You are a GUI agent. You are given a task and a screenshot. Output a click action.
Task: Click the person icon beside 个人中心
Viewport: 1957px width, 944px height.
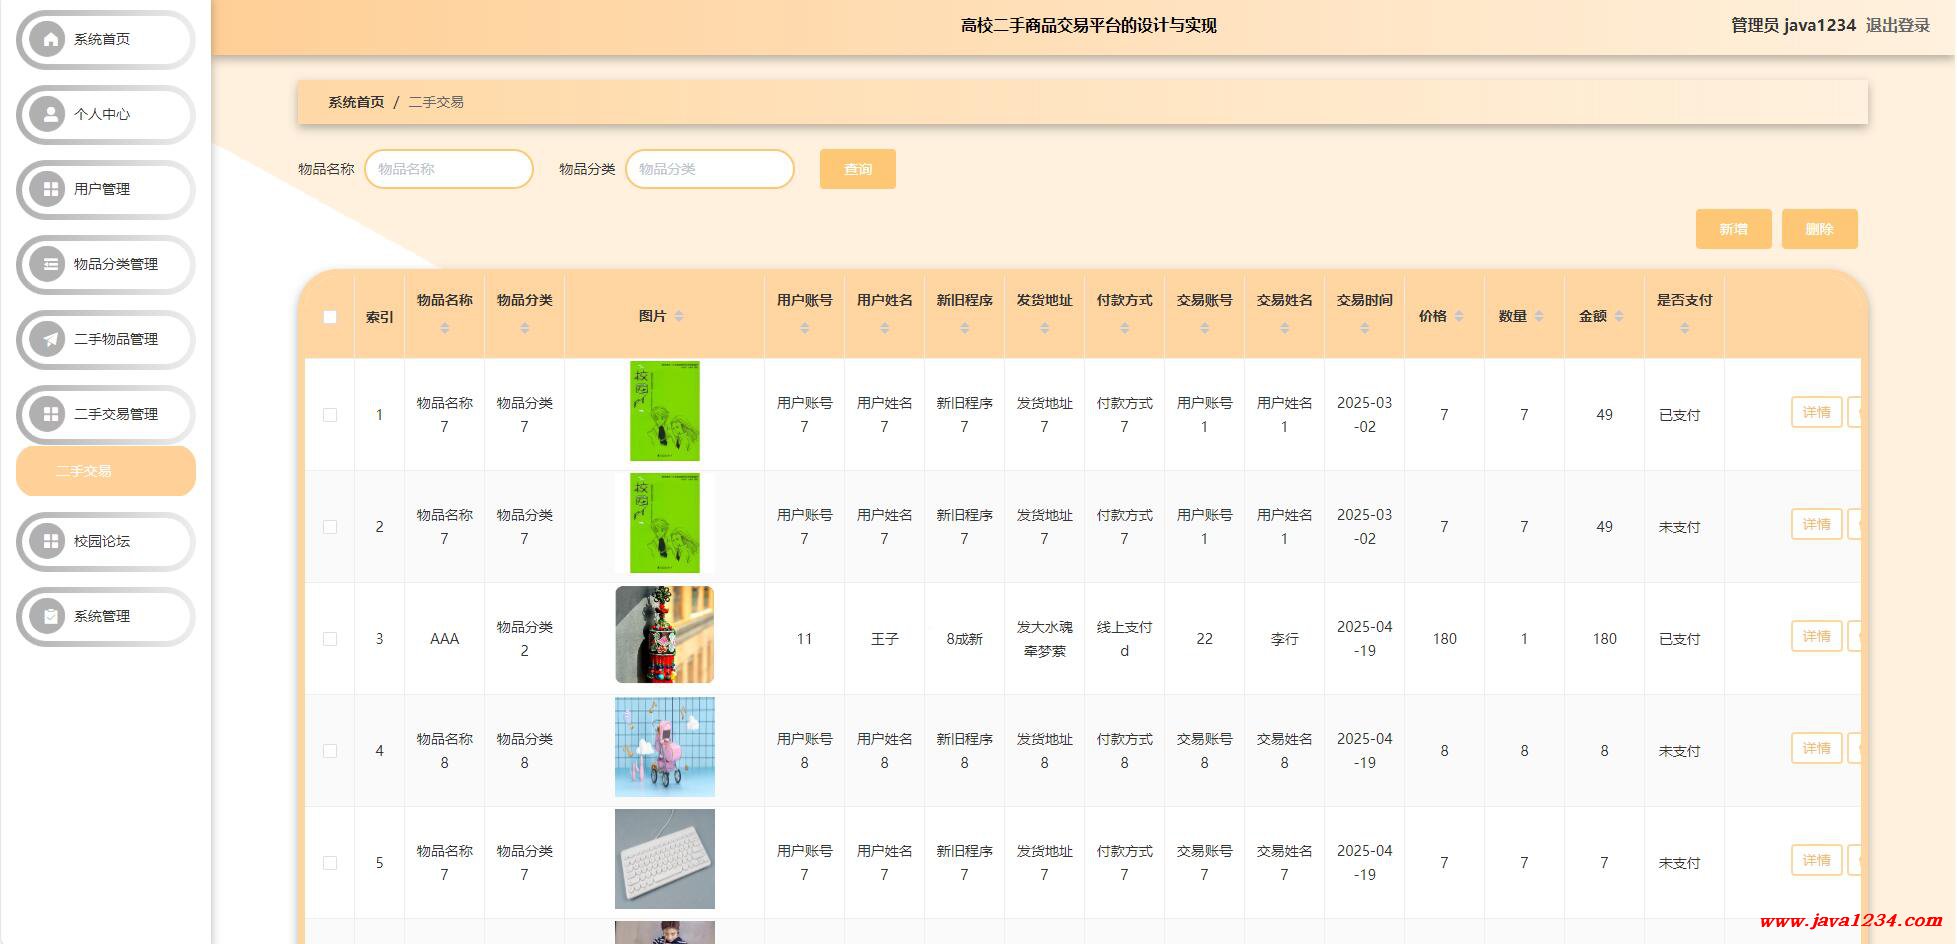tap(48, 114)
